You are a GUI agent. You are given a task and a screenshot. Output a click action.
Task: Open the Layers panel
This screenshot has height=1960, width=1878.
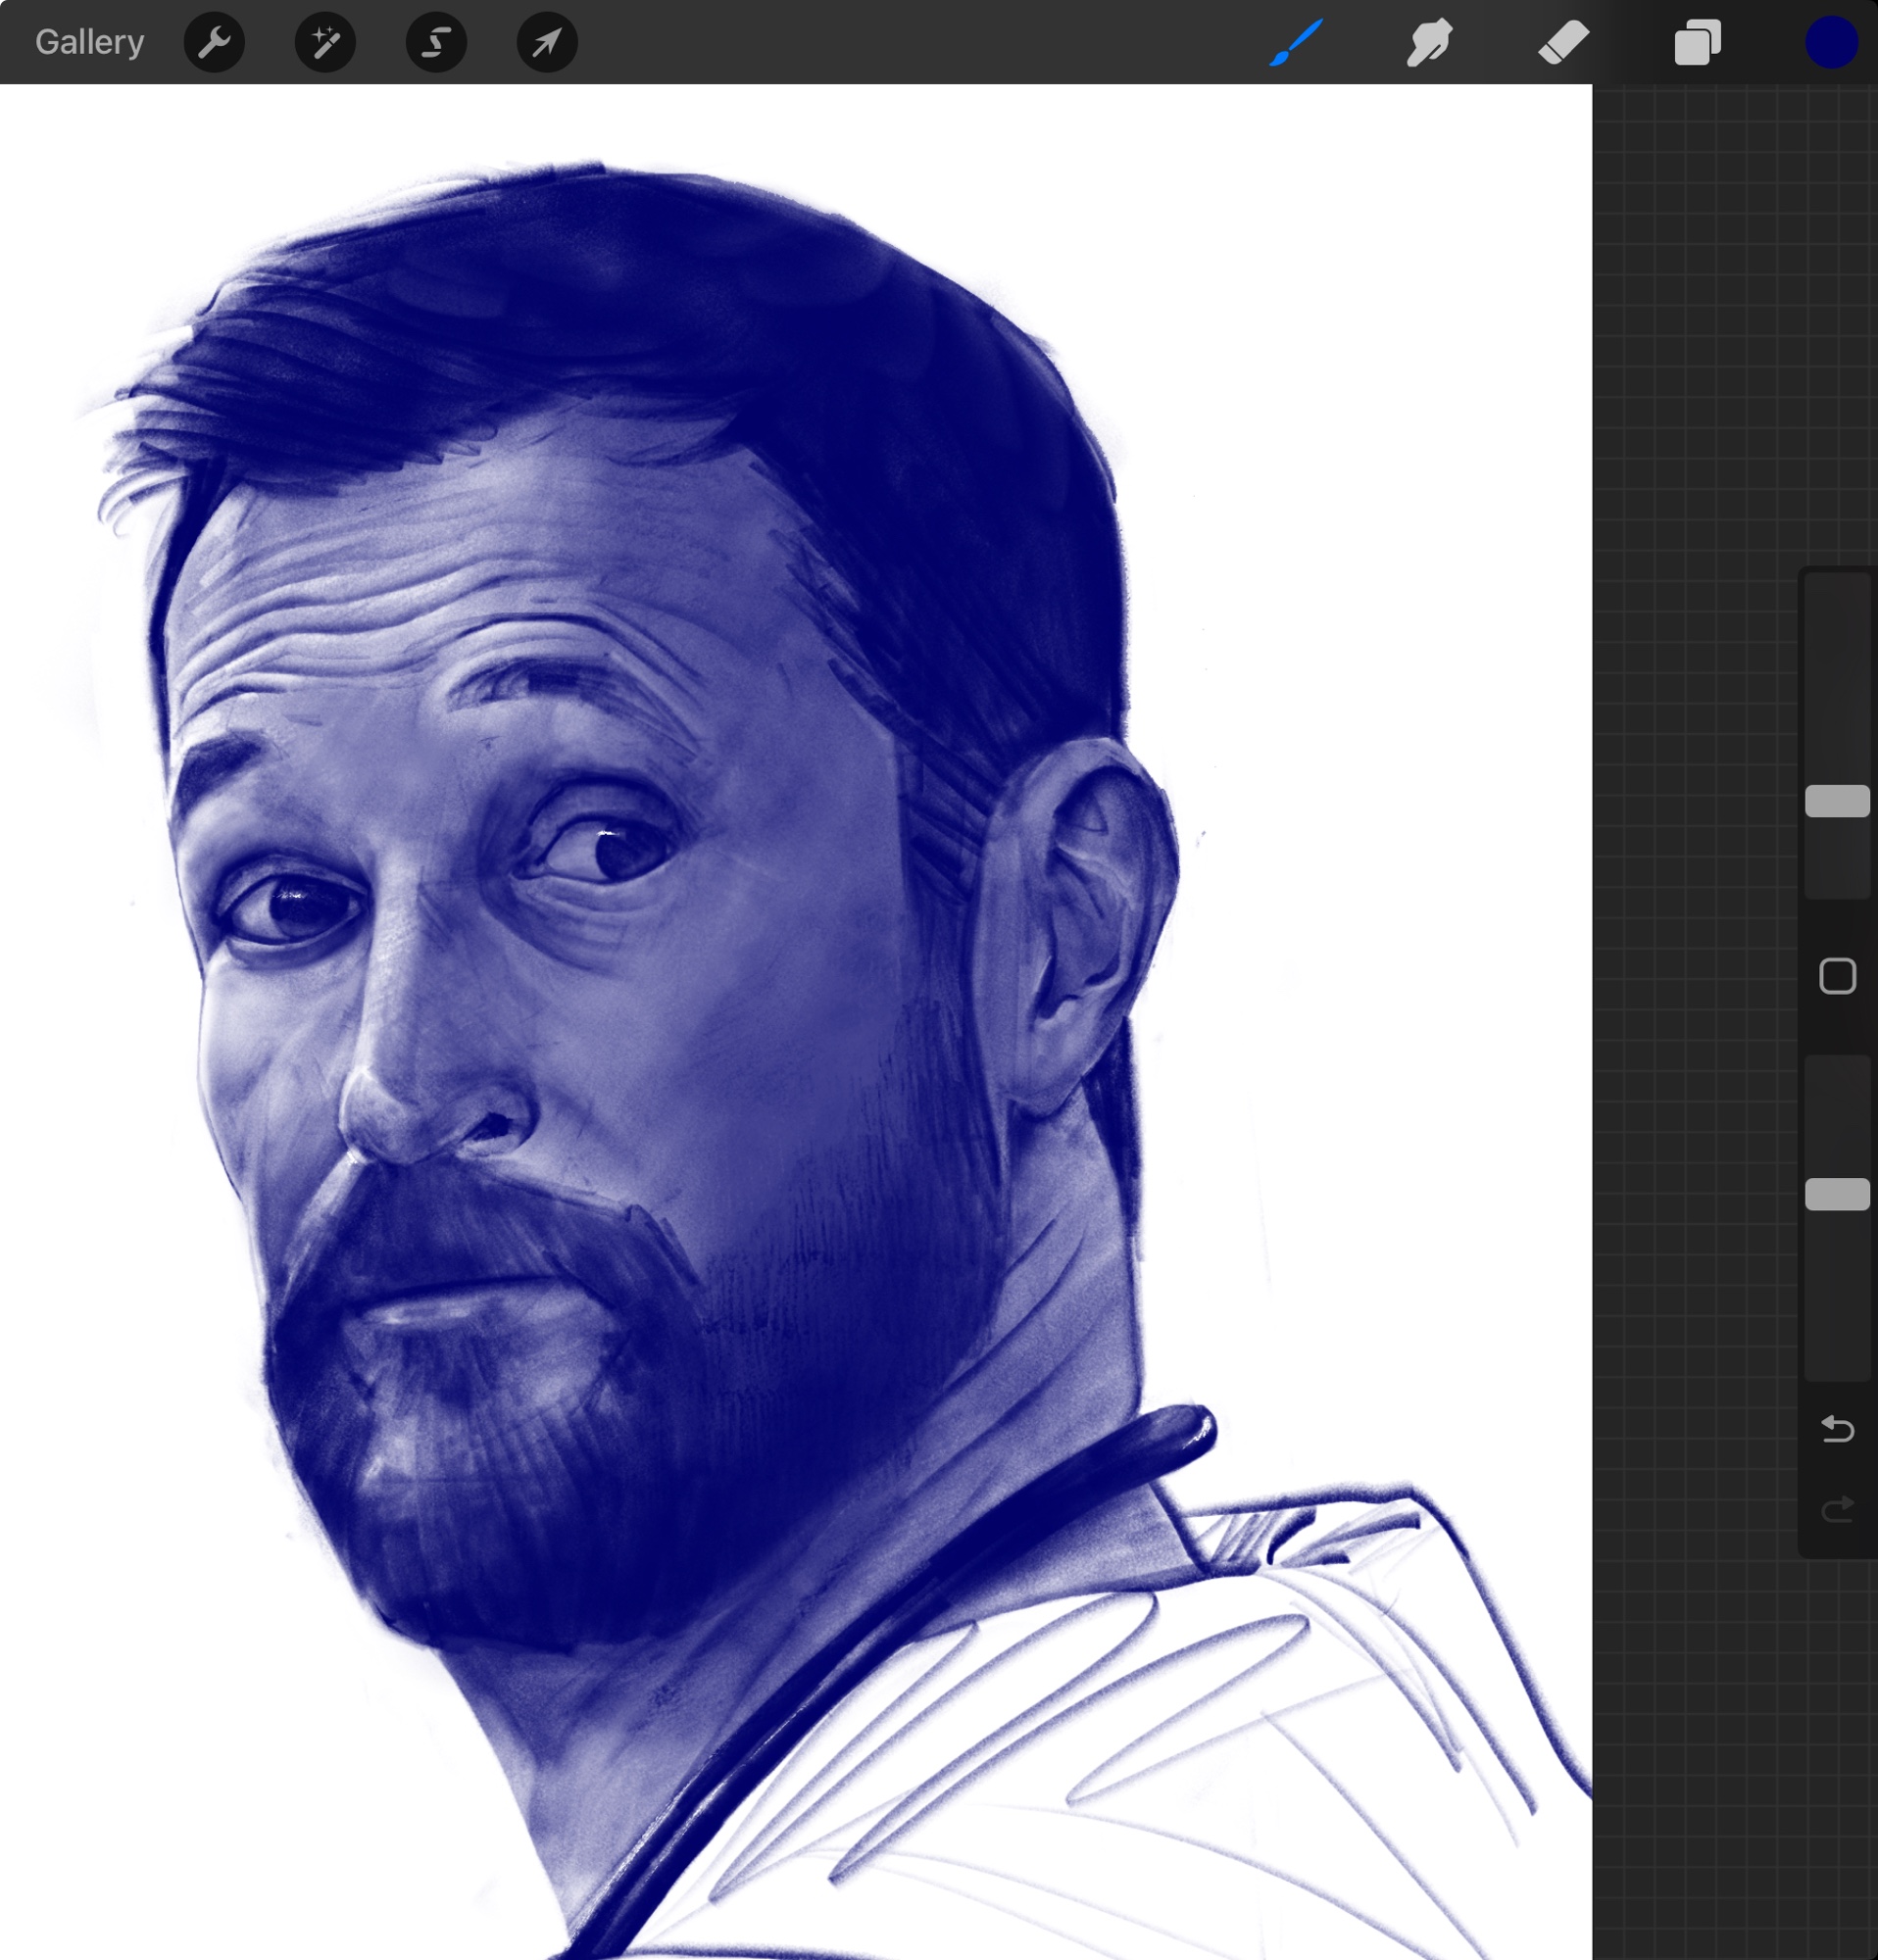[x=1697, y=42]
